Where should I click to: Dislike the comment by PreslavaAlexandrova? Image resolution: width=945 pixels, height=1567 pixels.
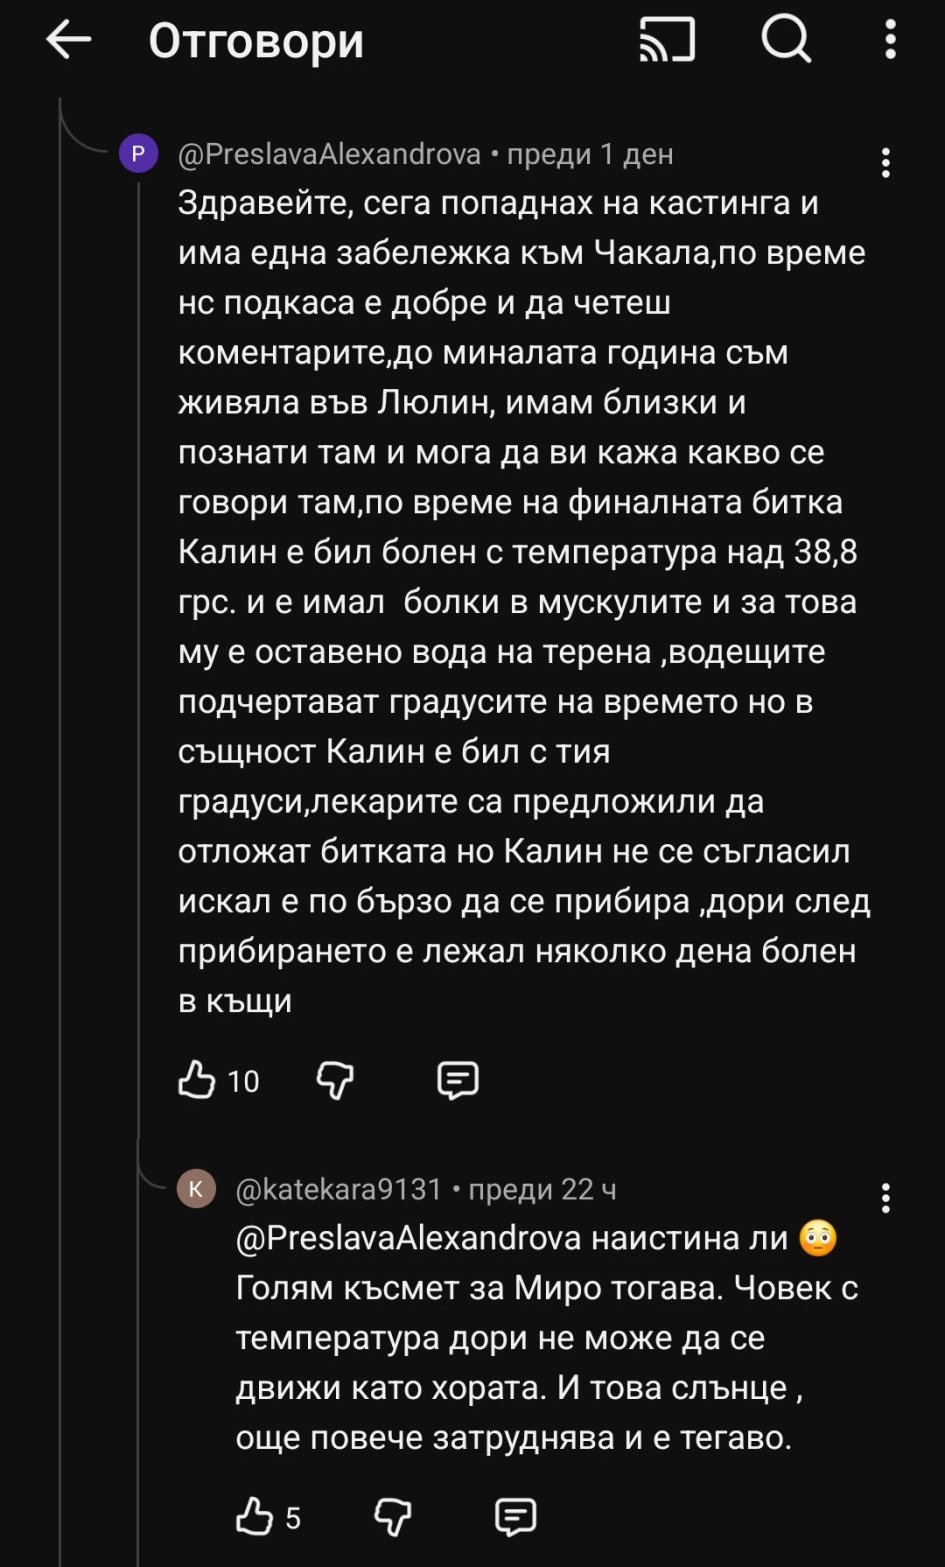pyautogui.click(x=335, y=1080)
